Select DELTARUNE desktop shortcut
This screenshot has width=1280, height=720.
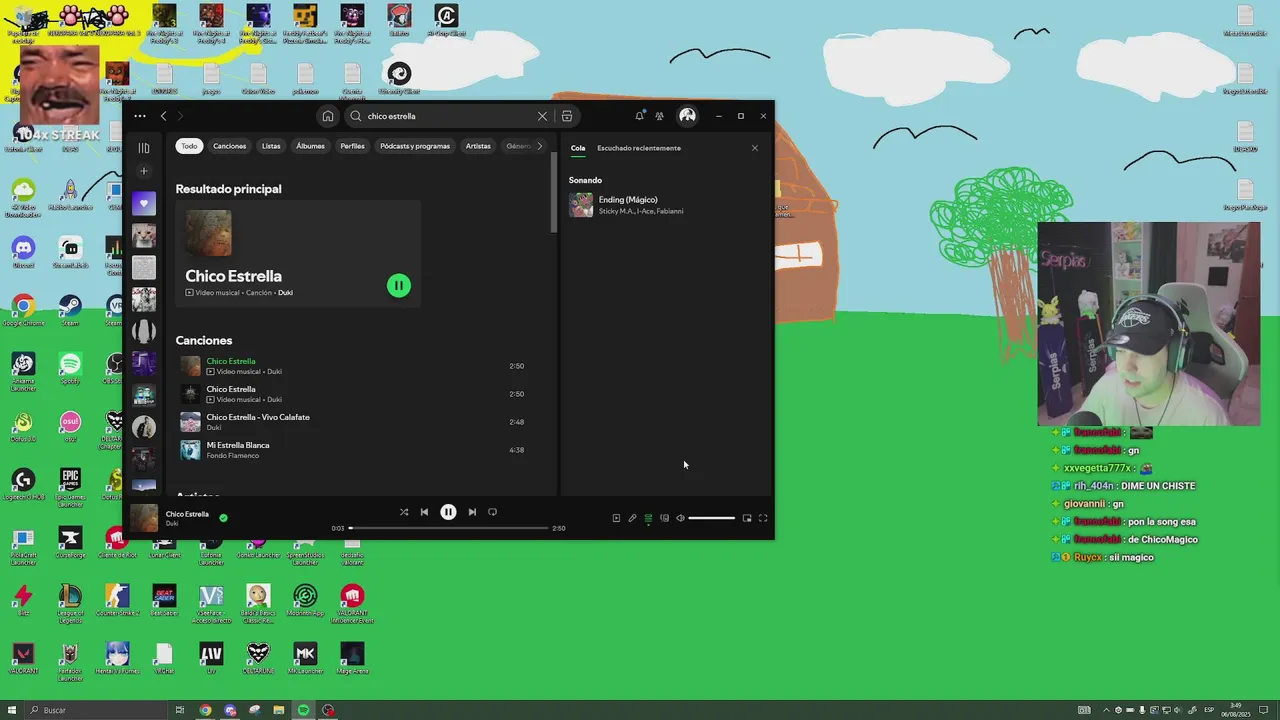tap(258, 658)
